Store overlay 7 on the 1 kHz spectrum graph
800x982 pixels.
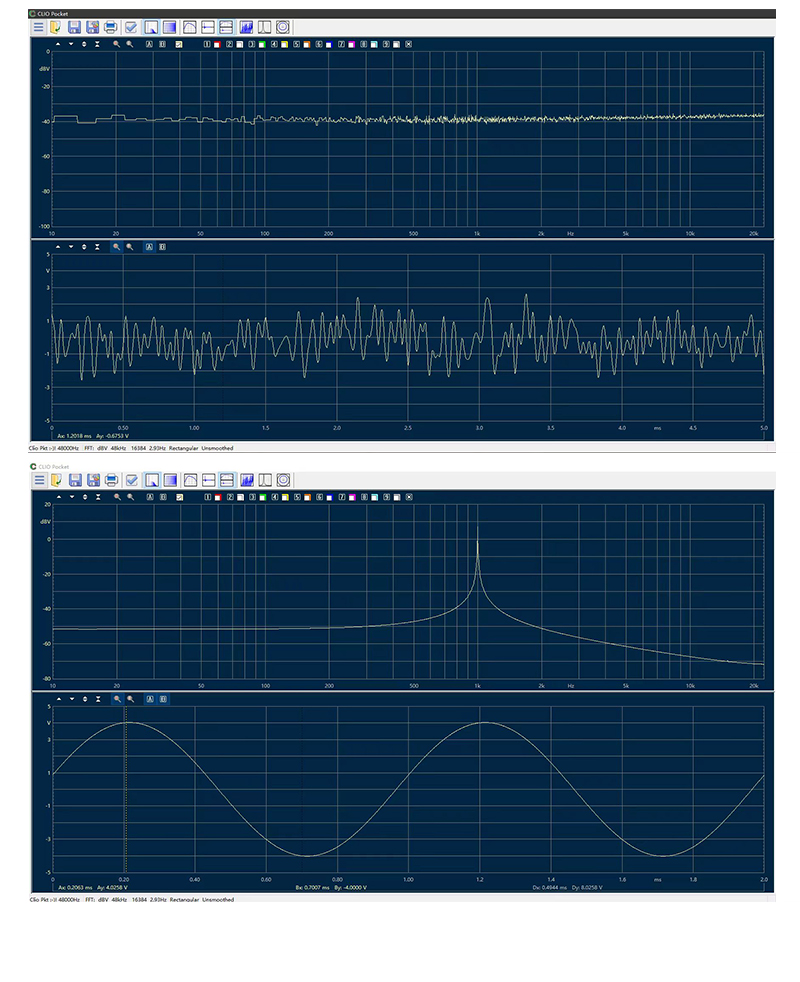click(x=341, y=497)
